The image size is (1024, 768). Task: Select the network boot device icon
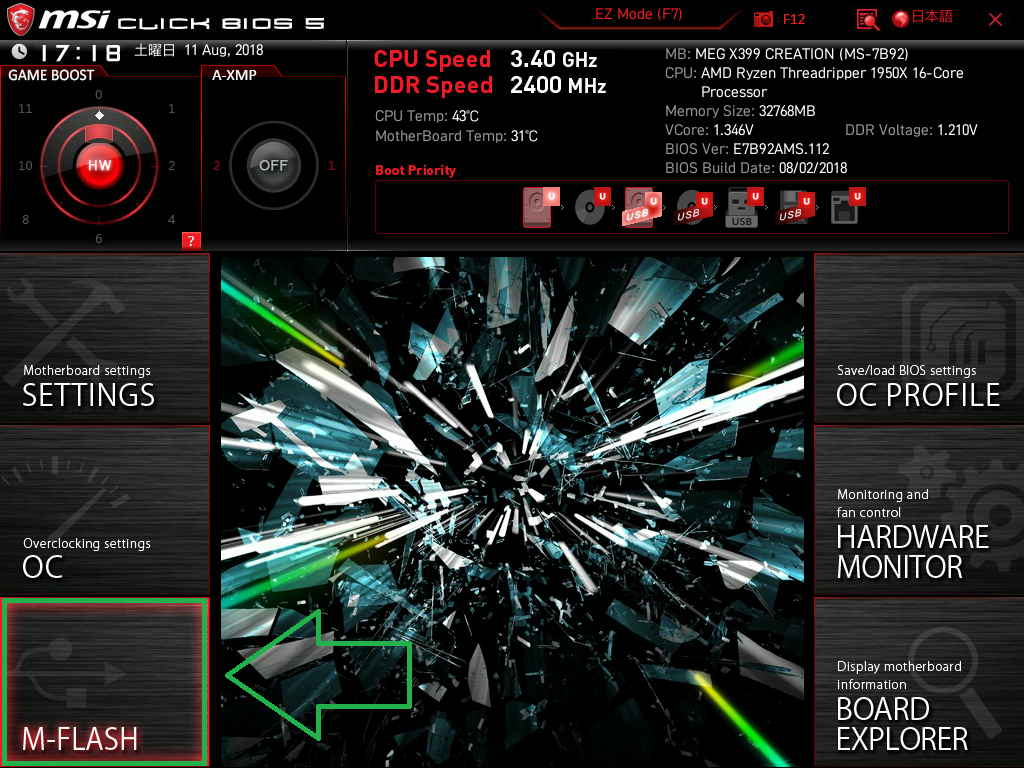[x=847, y=207]
